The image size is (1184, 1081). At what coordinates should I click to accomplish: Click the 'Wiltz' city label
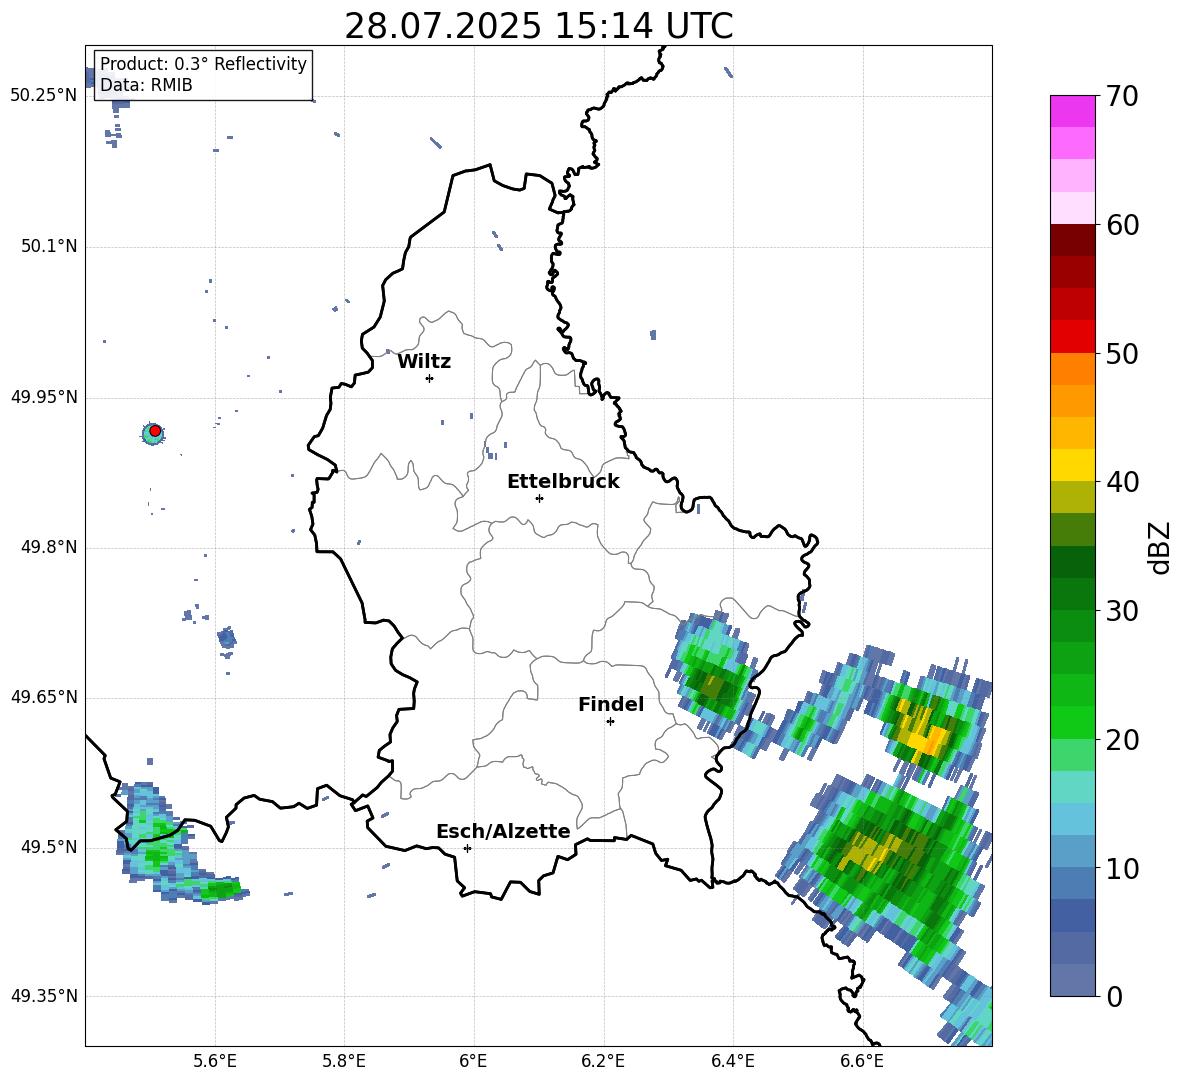coord(424,361)
